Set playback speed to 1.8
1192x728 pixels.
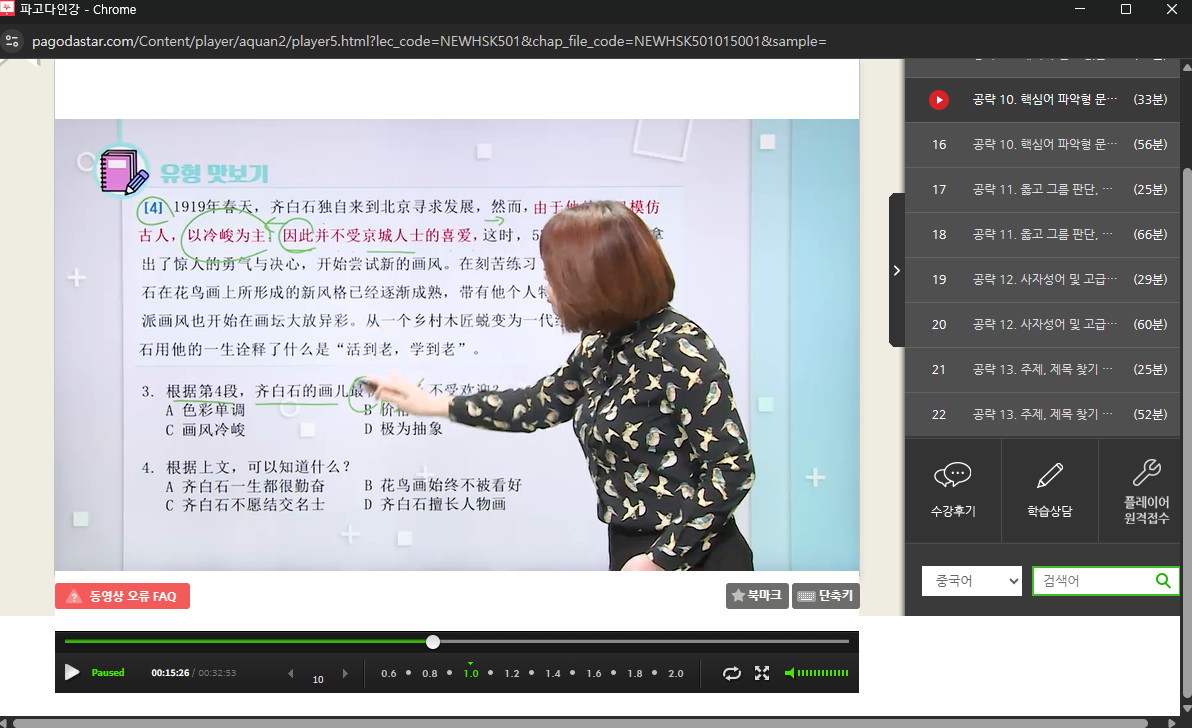coord(635,673)
